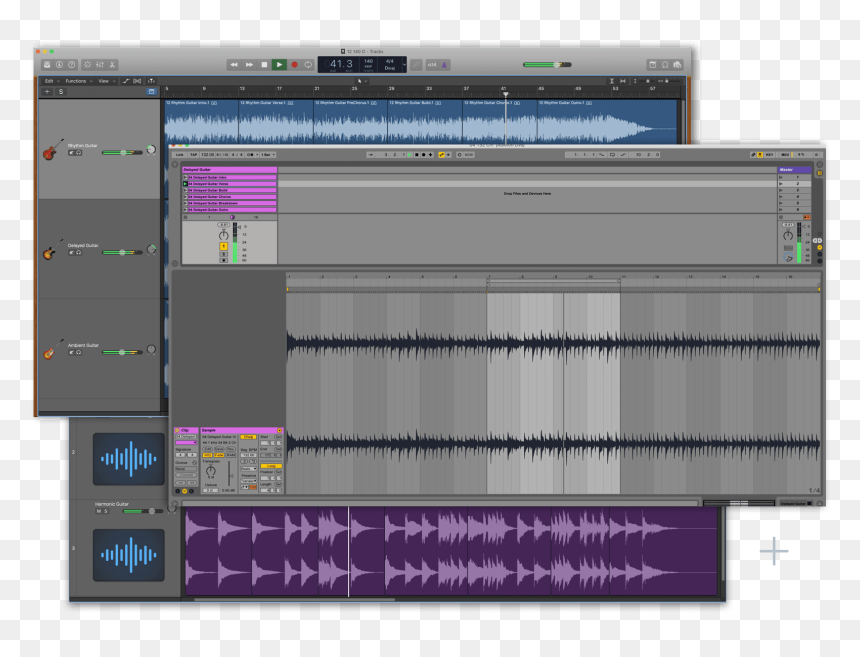Toggle the Loop button in clip view
This screenshot has width=860, height=657.
(x=271, y=466)
